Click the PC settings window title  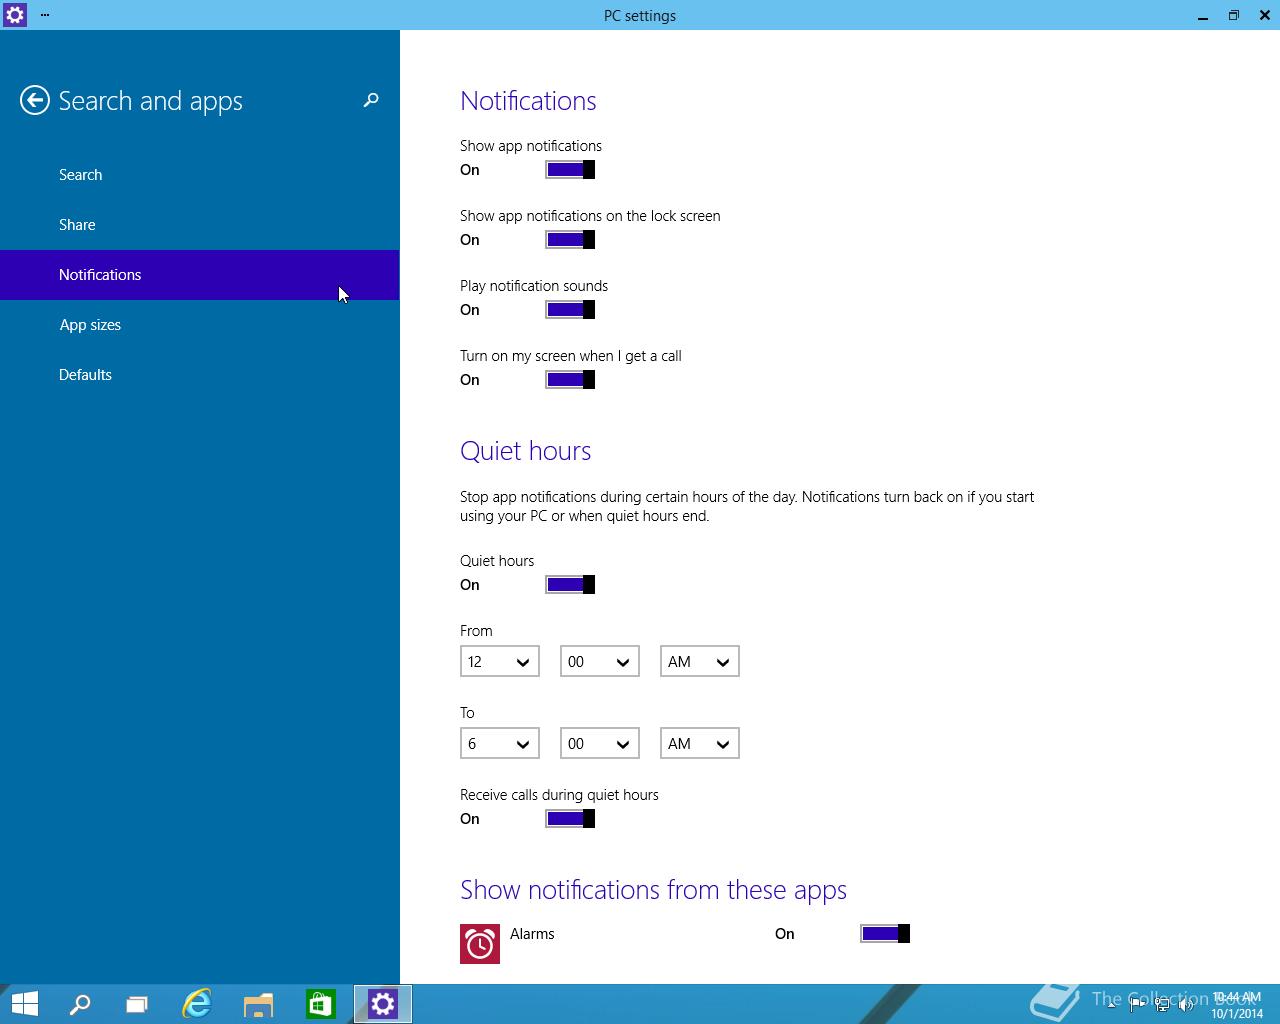(x=640, y=15)
